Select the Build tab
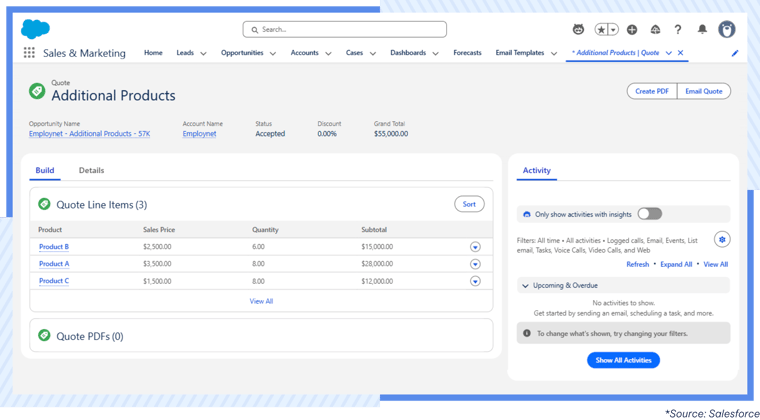Screen dimensions: 760x420 click(45, 171)
